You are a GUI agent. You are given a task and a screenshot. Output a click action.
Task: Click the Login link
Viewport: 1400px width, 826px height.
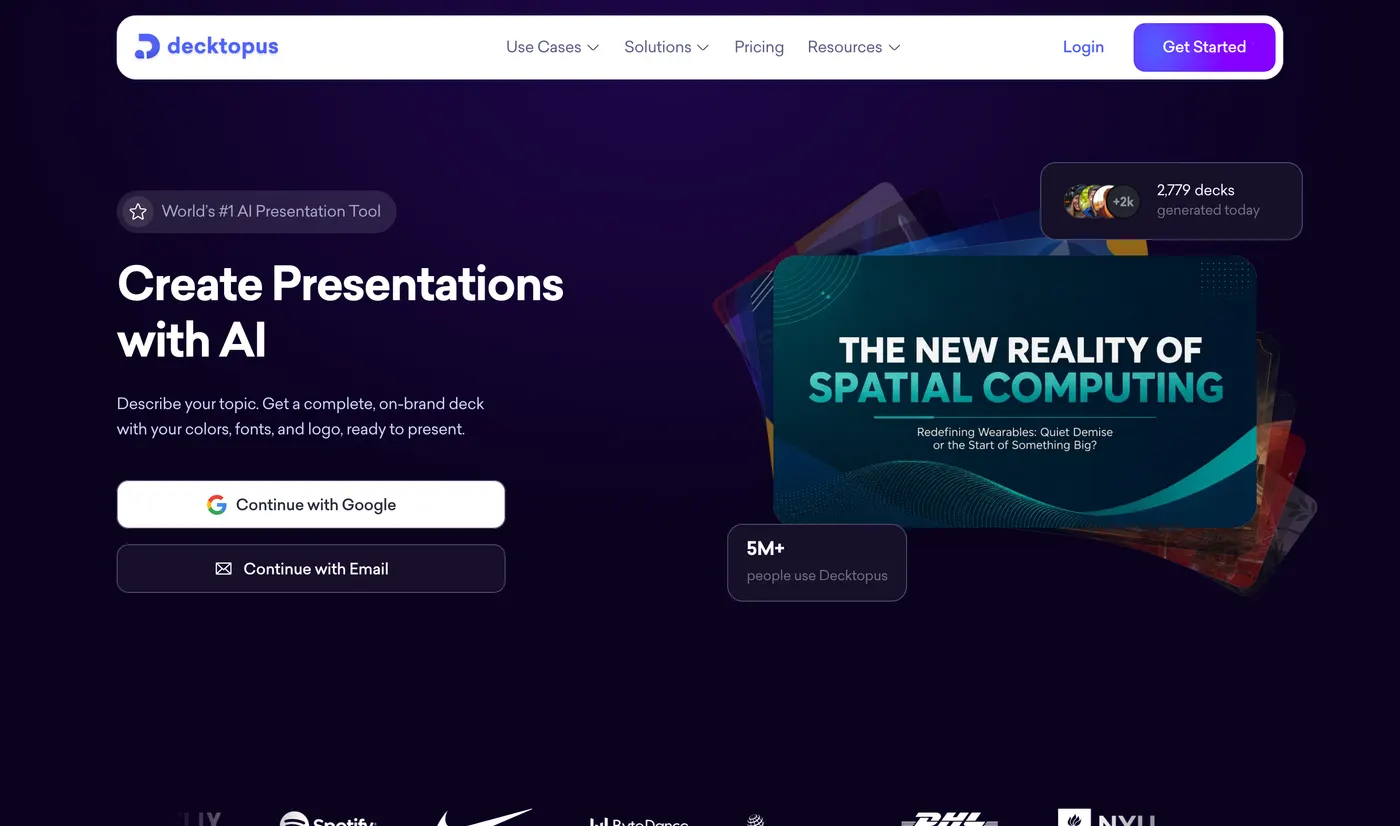(x=1083, y=47)
